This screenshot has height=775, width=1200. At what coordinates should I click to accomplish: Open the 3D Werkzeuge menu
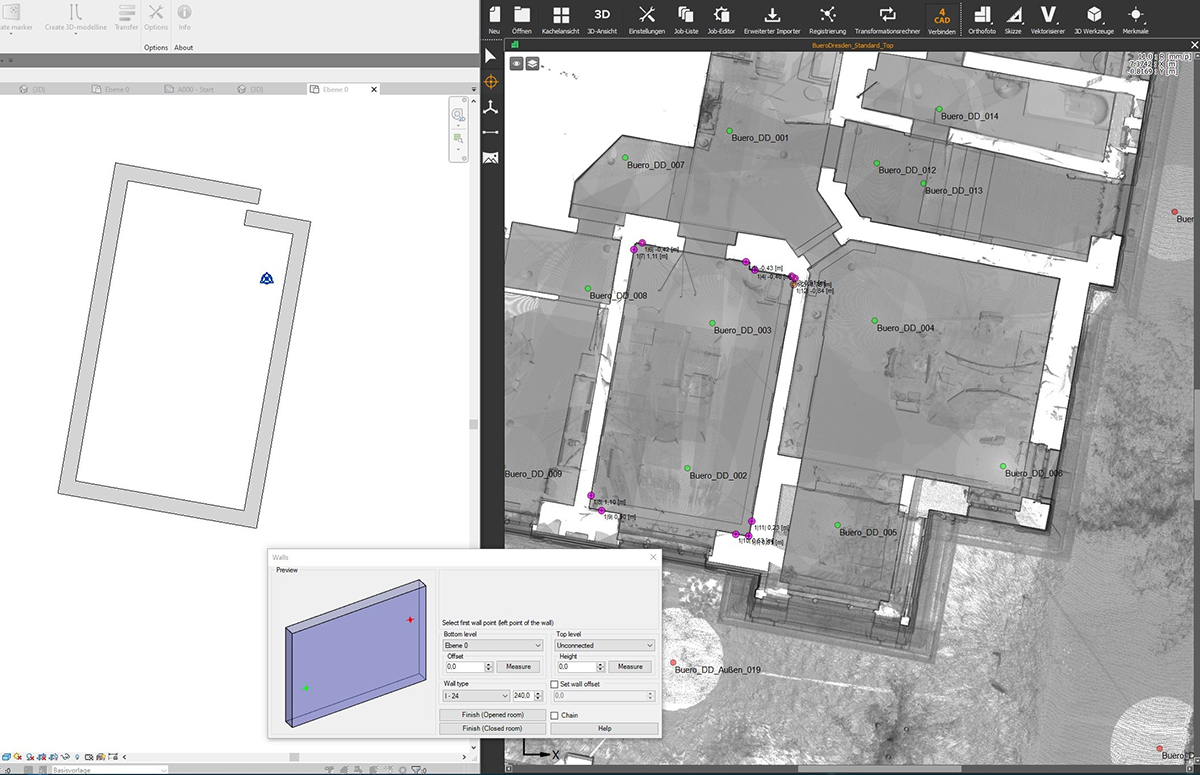[1094, 17]
